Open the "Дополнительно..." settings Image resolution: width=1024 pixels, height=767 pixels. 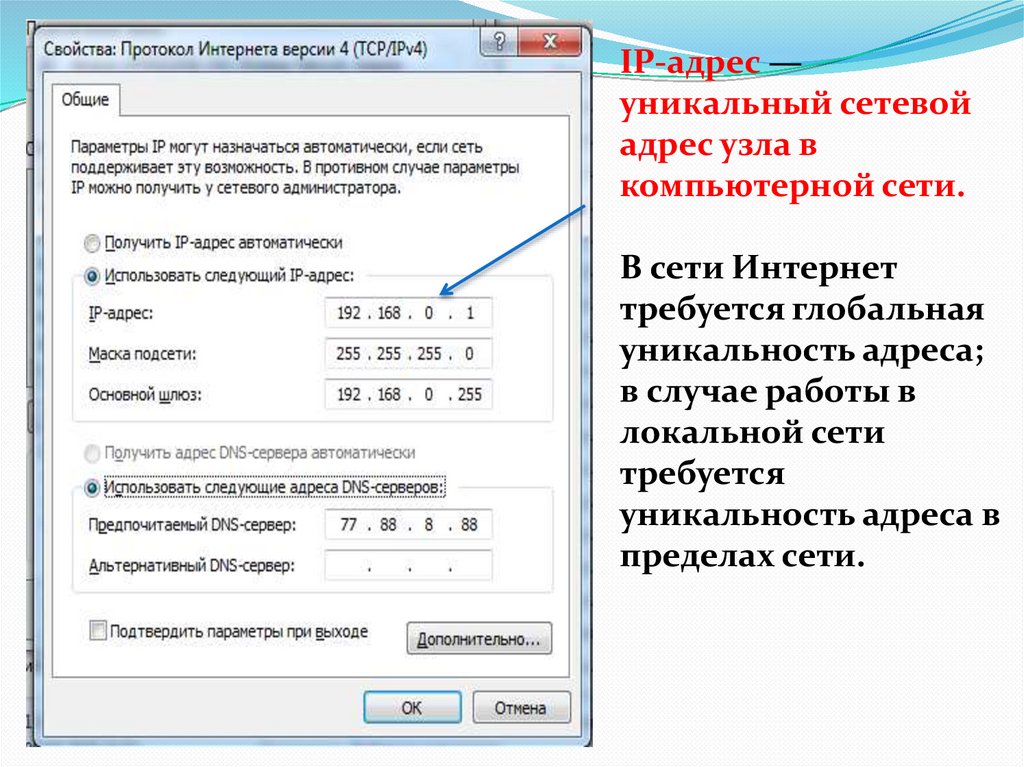[477, 639]
